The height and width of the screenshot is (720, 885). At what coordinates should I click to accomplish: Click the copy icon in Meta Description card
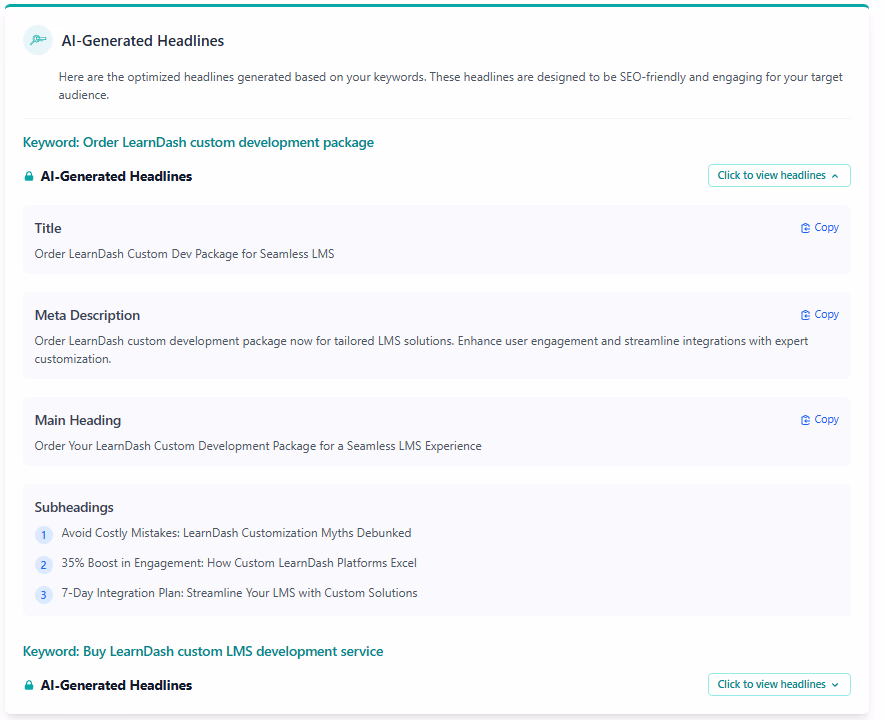pyautogui.click(x=805, y=315)
